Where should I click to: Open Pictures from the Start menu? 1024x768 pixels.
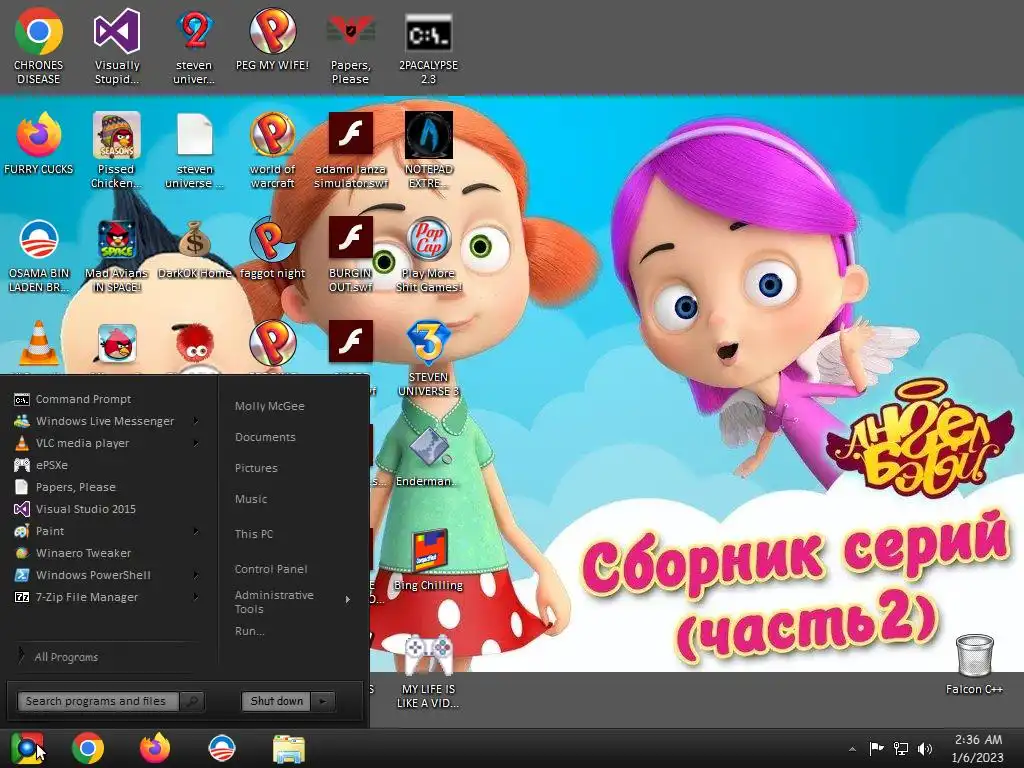click(256, 468)
